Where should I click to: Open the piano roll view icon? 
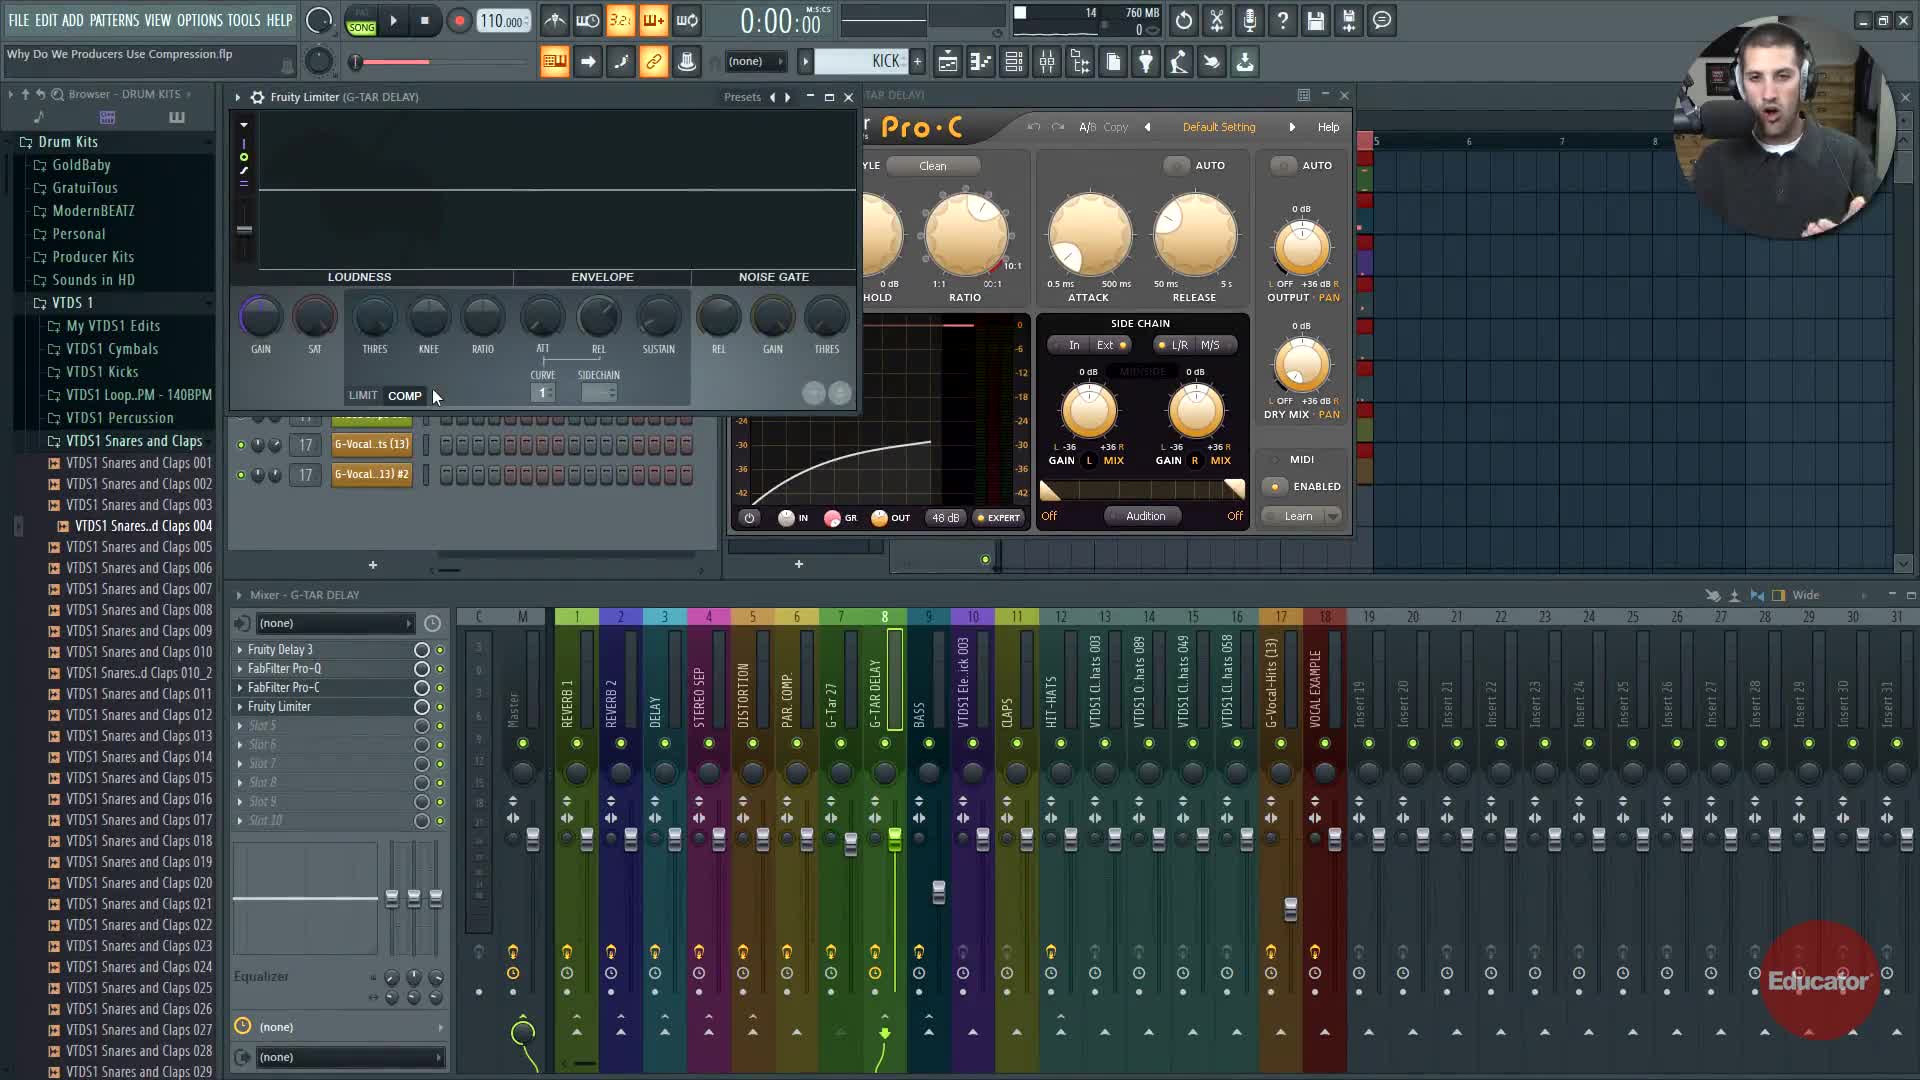click(x=981, y=62)
